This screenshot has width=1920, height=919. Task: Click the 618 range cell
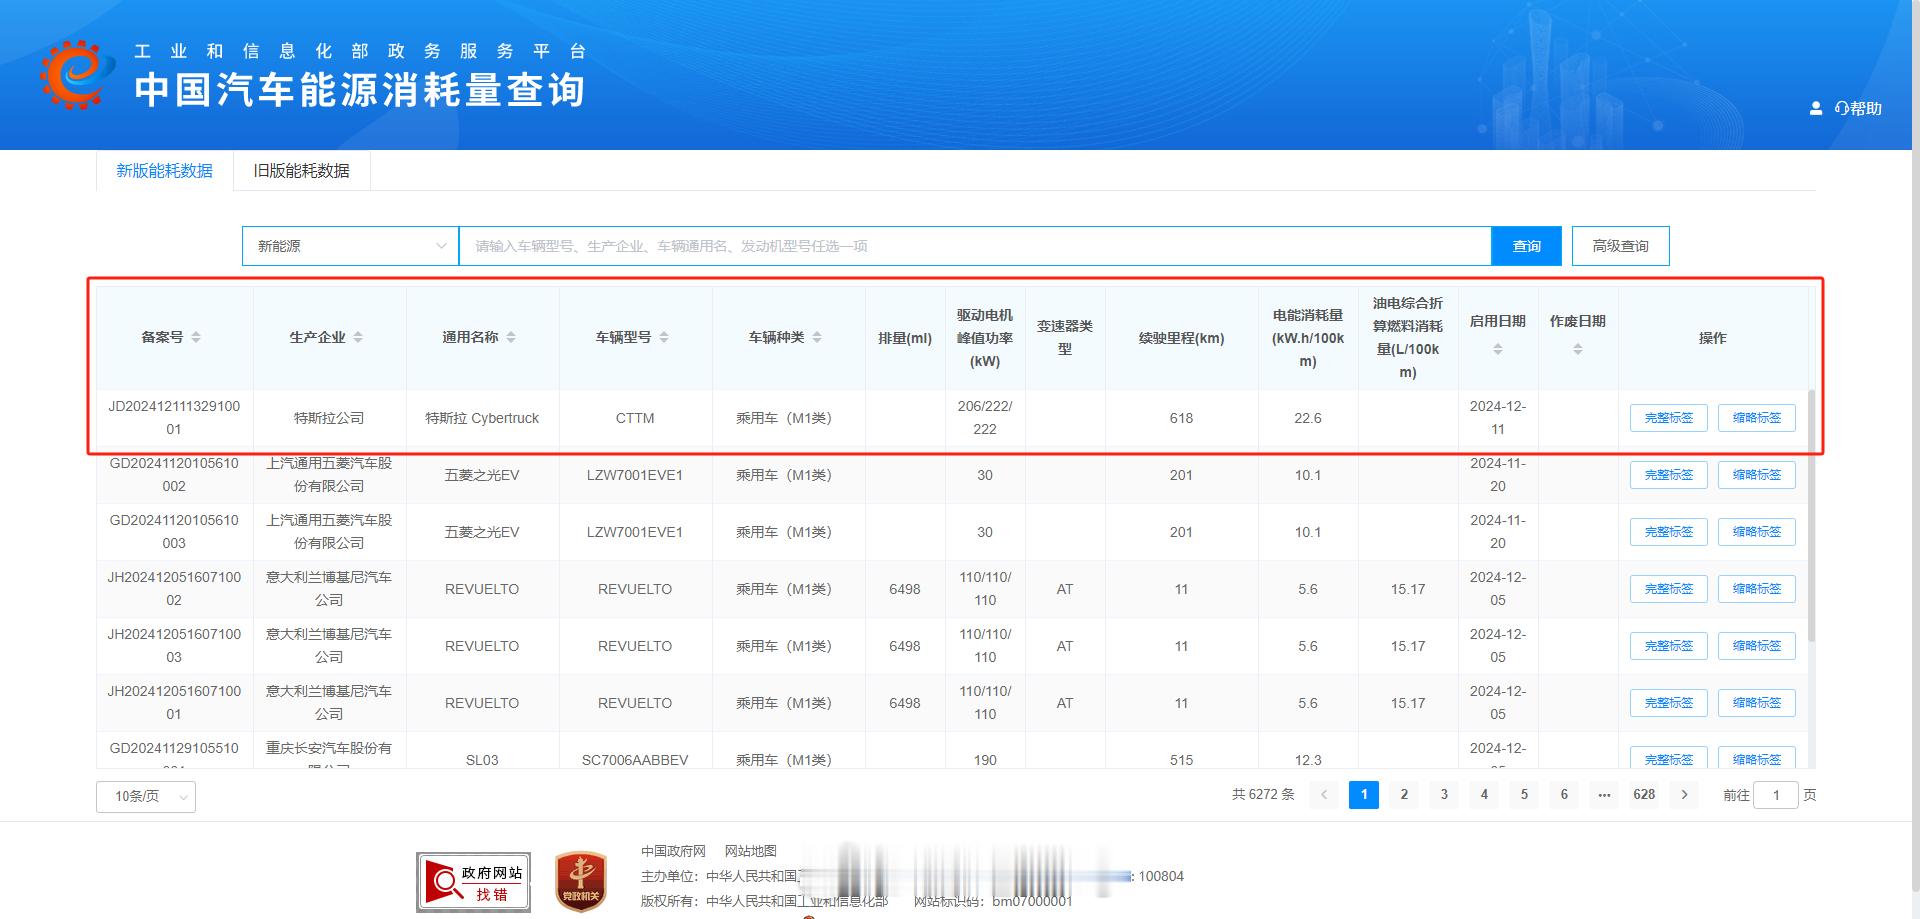(1181, 418)
